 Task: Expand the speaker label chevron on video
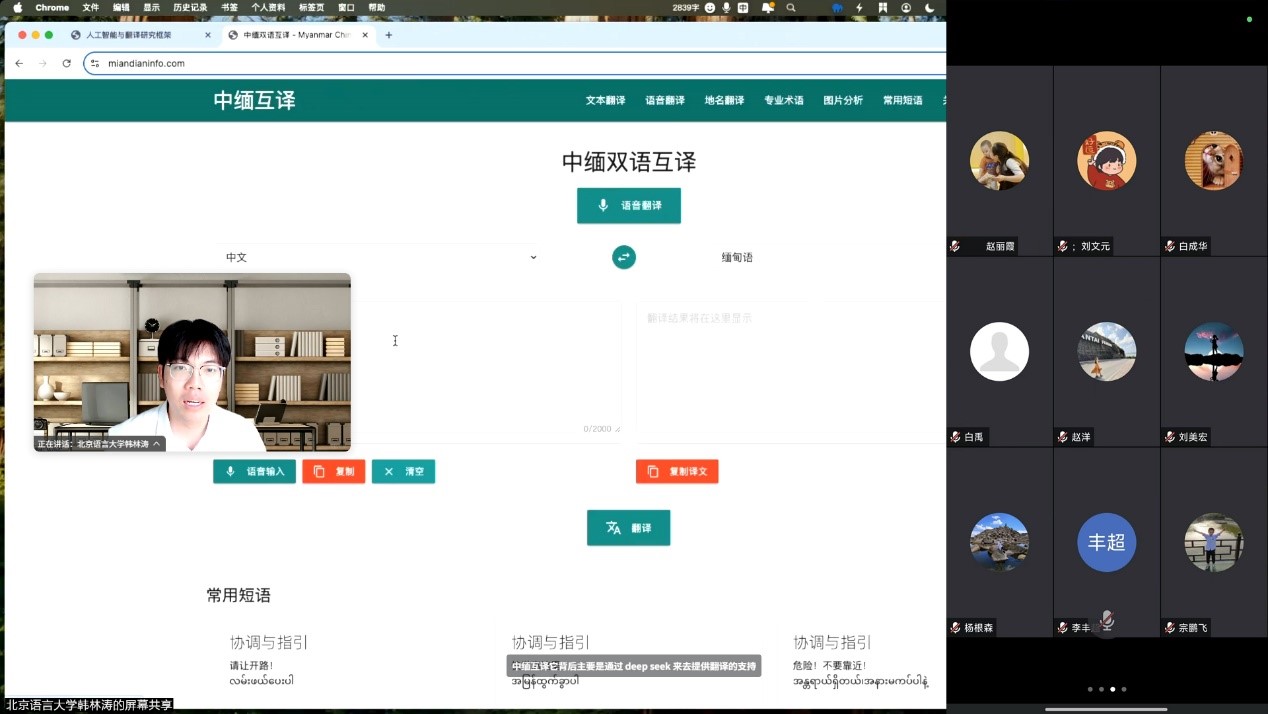coord(157,444)
